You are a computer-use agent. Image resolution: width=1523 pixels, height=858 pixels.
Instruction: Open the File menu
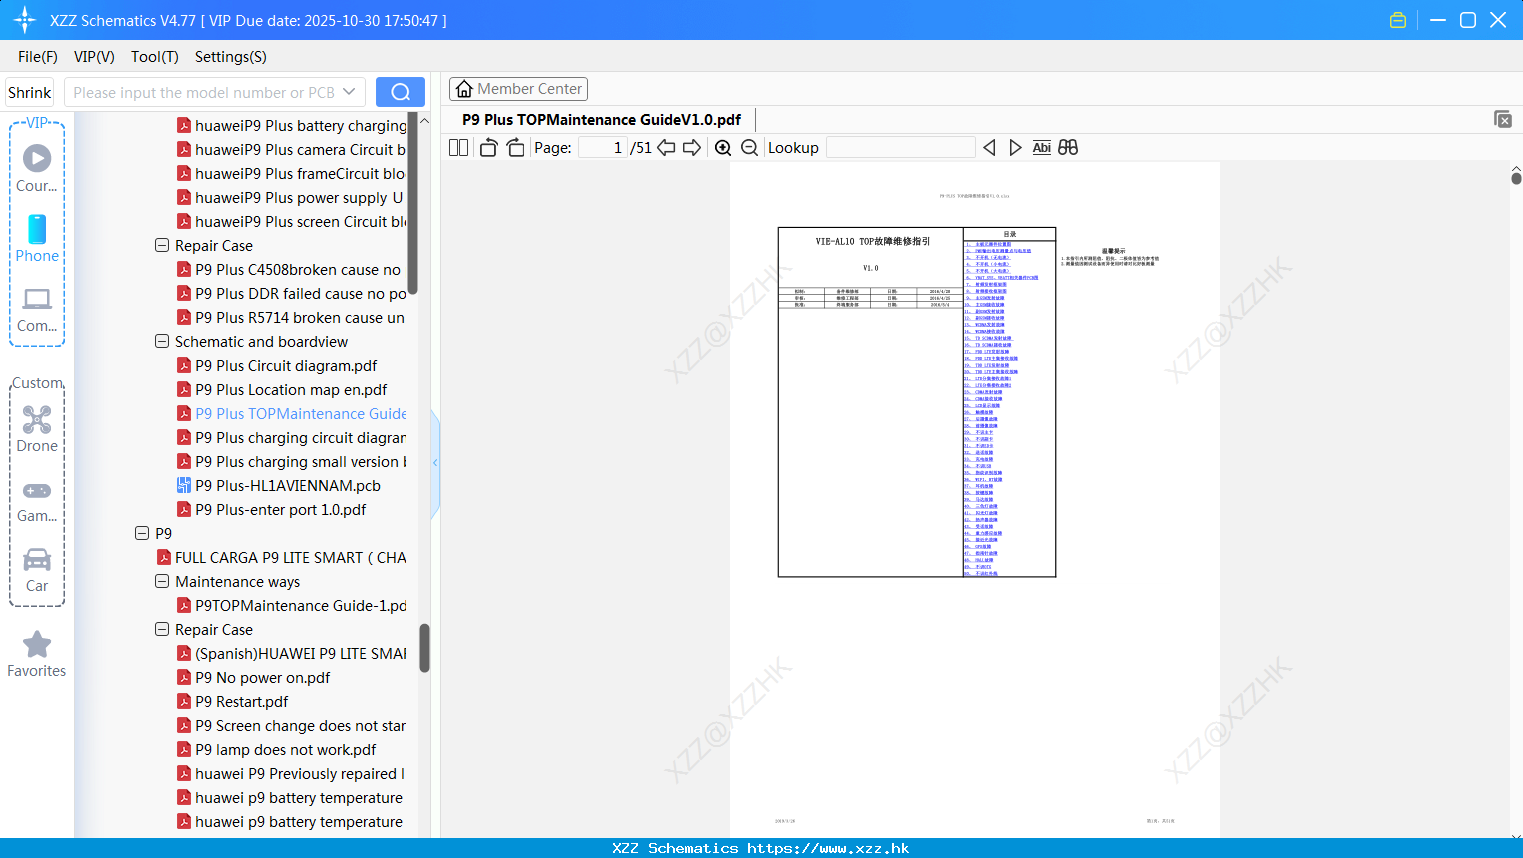pyautogui.click(x=37, y=57)
